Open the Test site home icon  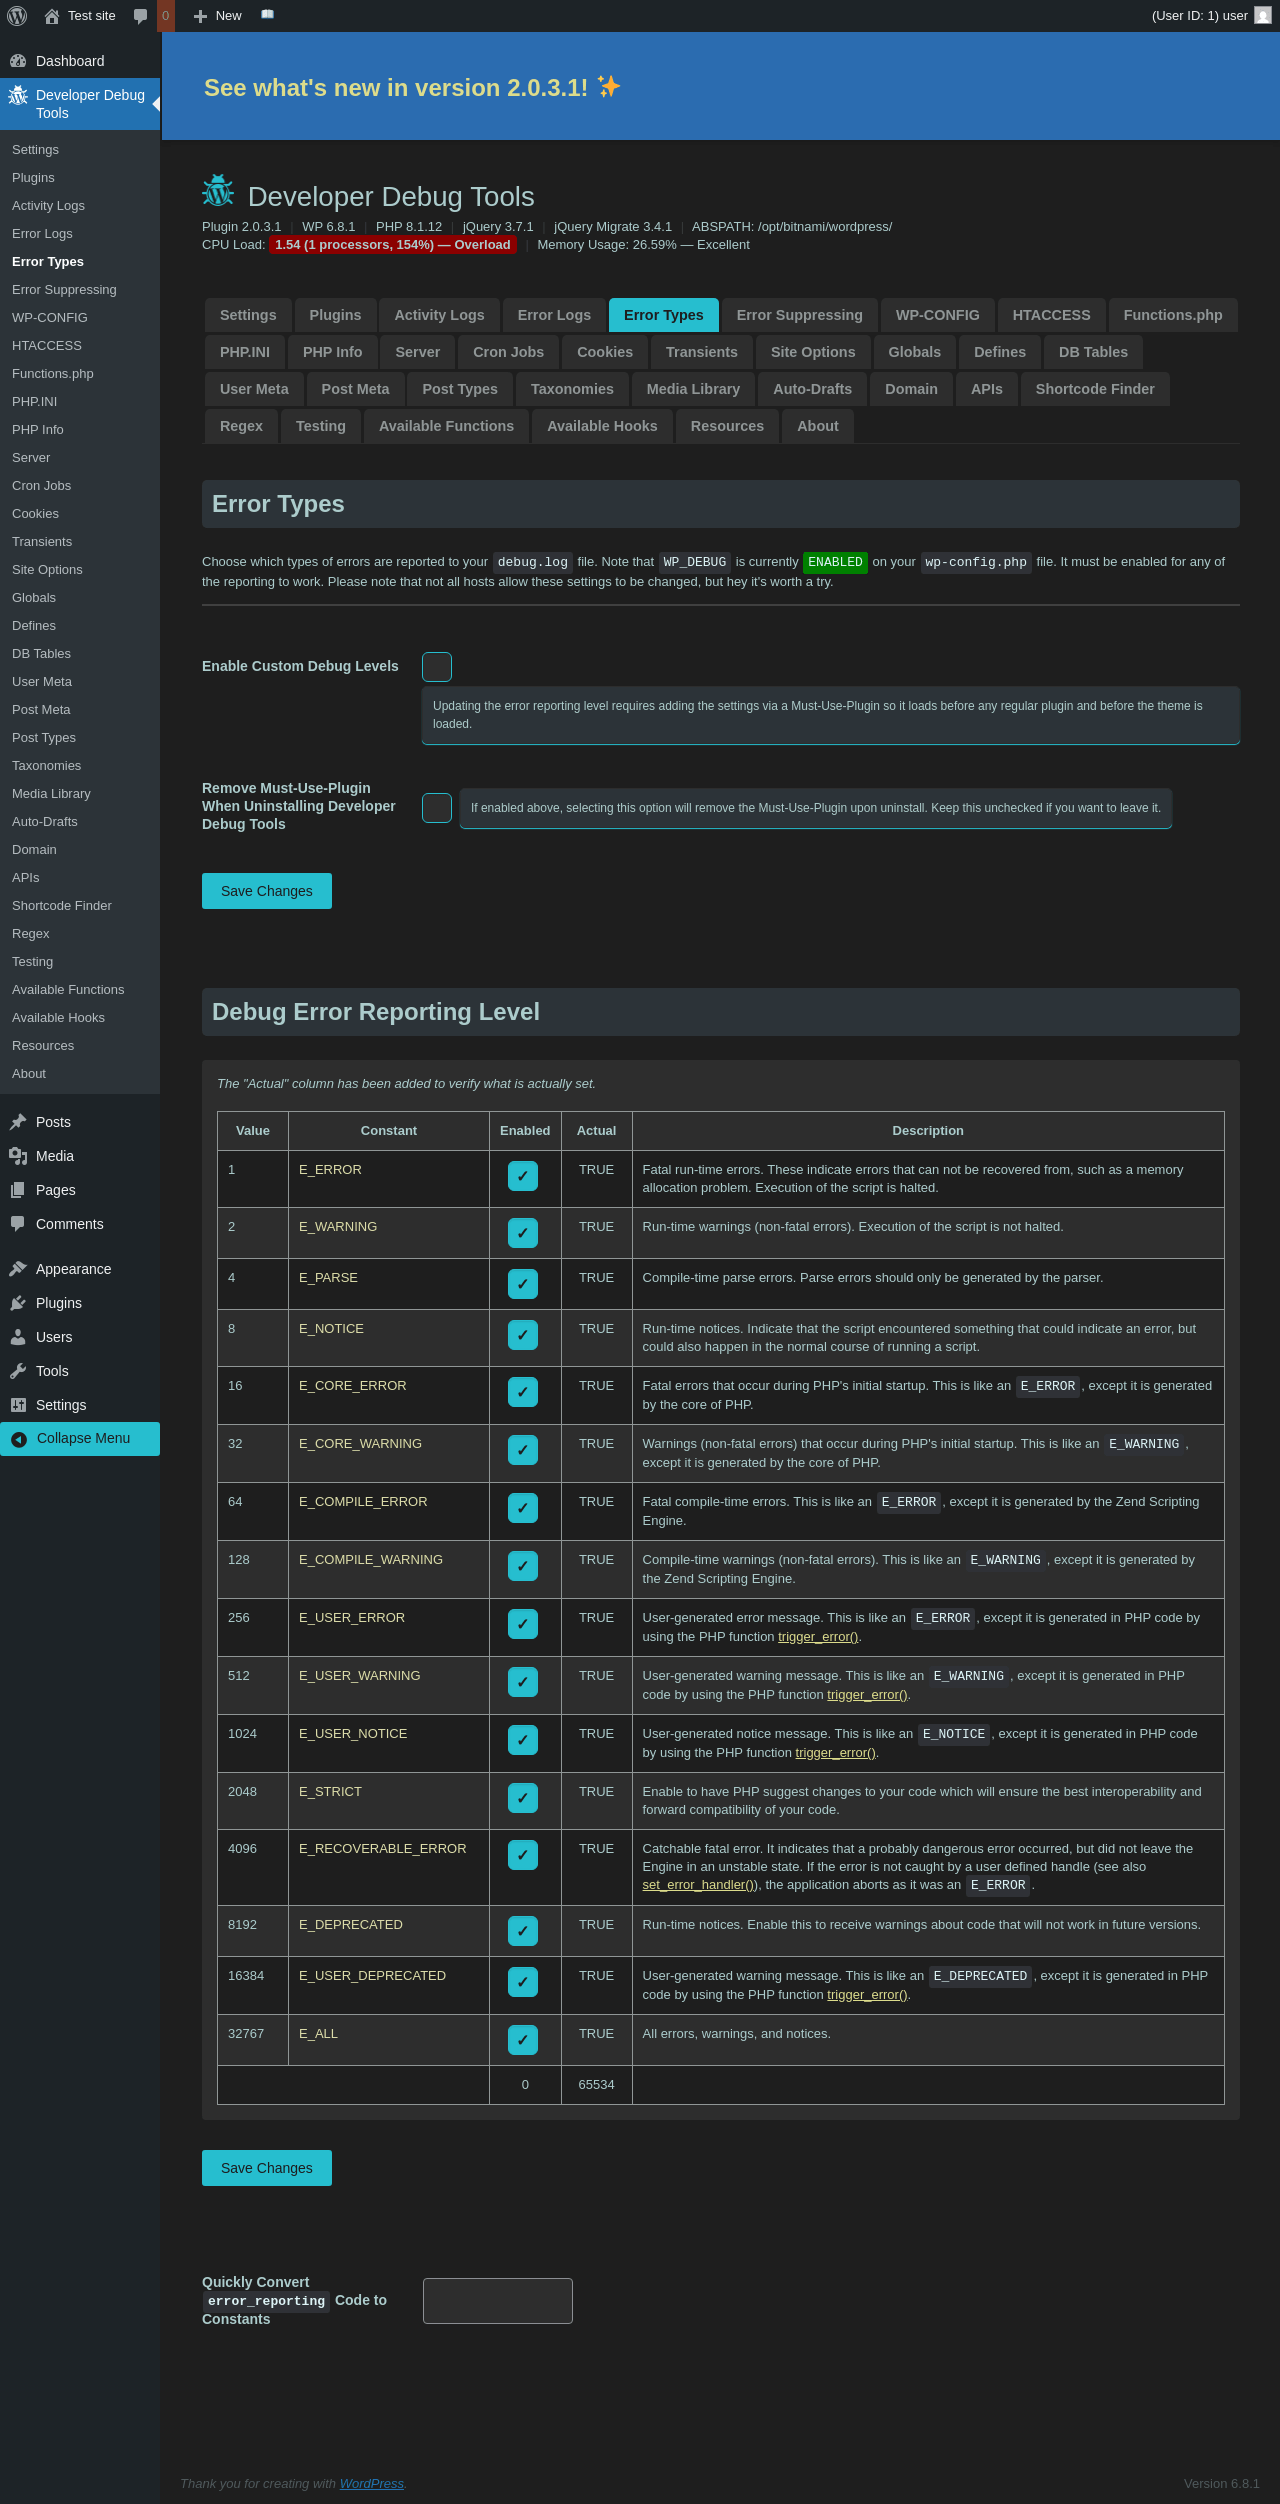click(52, 16)
